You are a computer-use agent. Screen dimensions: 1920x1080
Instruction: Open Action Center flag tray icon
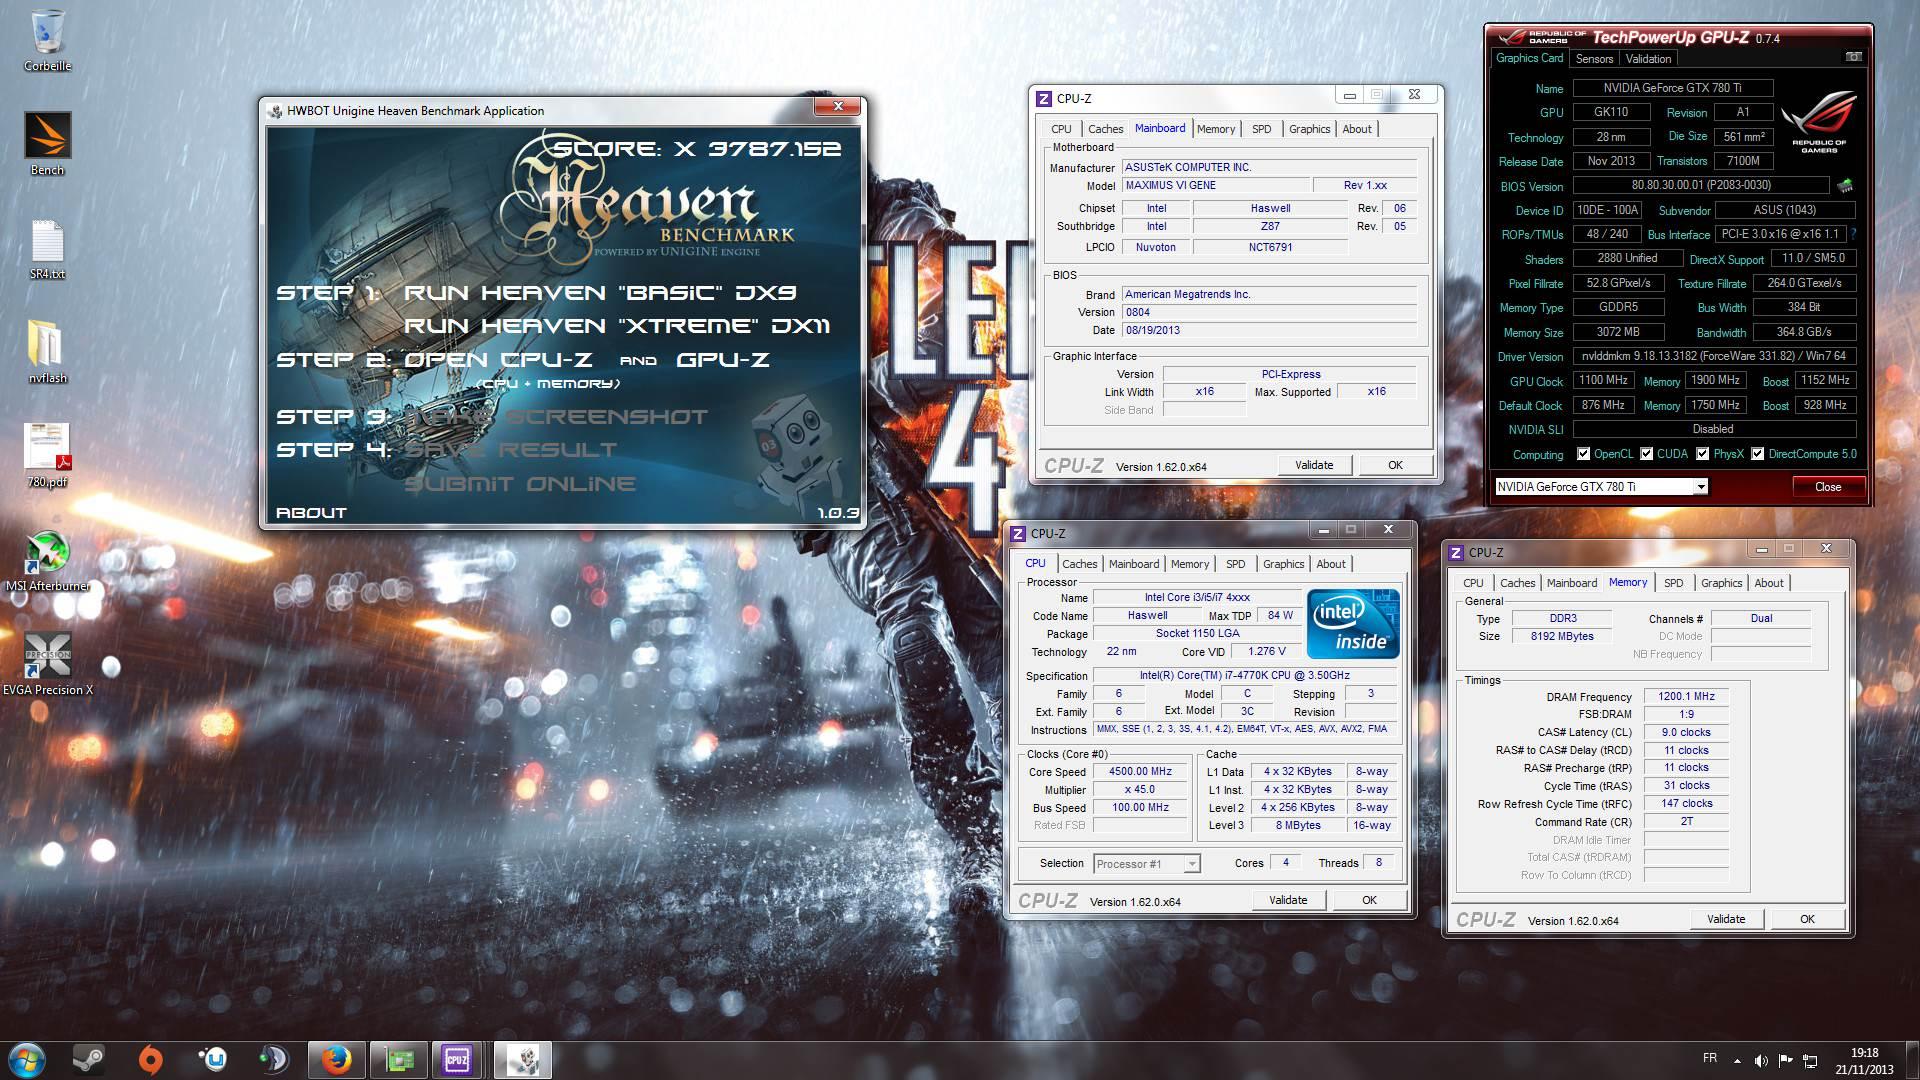[1785, 1060]
